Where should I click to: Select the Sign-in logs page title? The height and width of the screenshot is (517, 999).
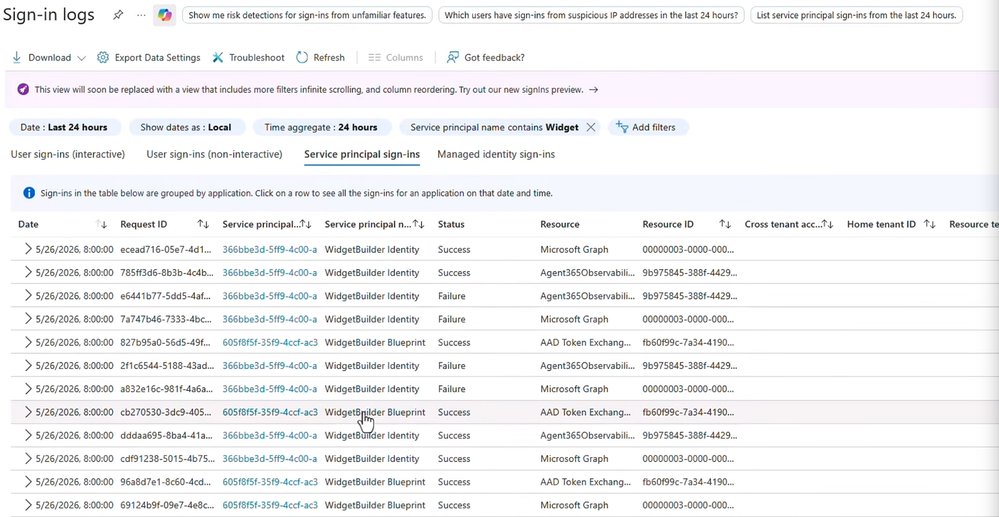click(48, 15)
